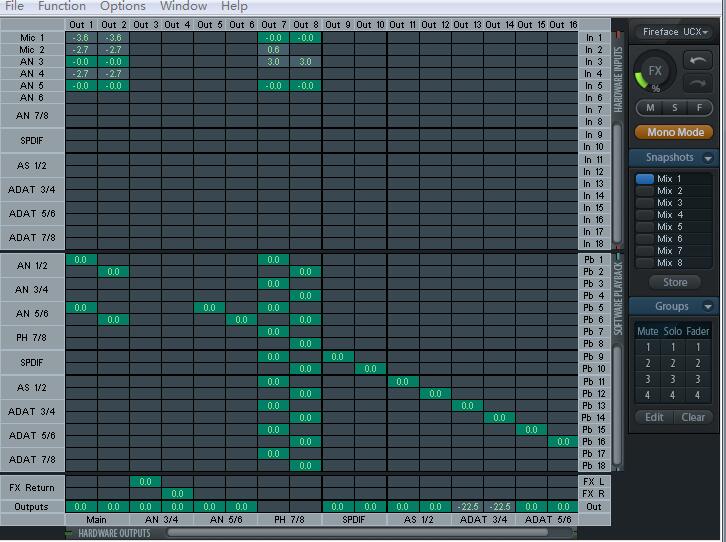The height and width of the screenshot is (542, 726).
Task: Open the FX percentage knob
Action: (x=655, y=71)
